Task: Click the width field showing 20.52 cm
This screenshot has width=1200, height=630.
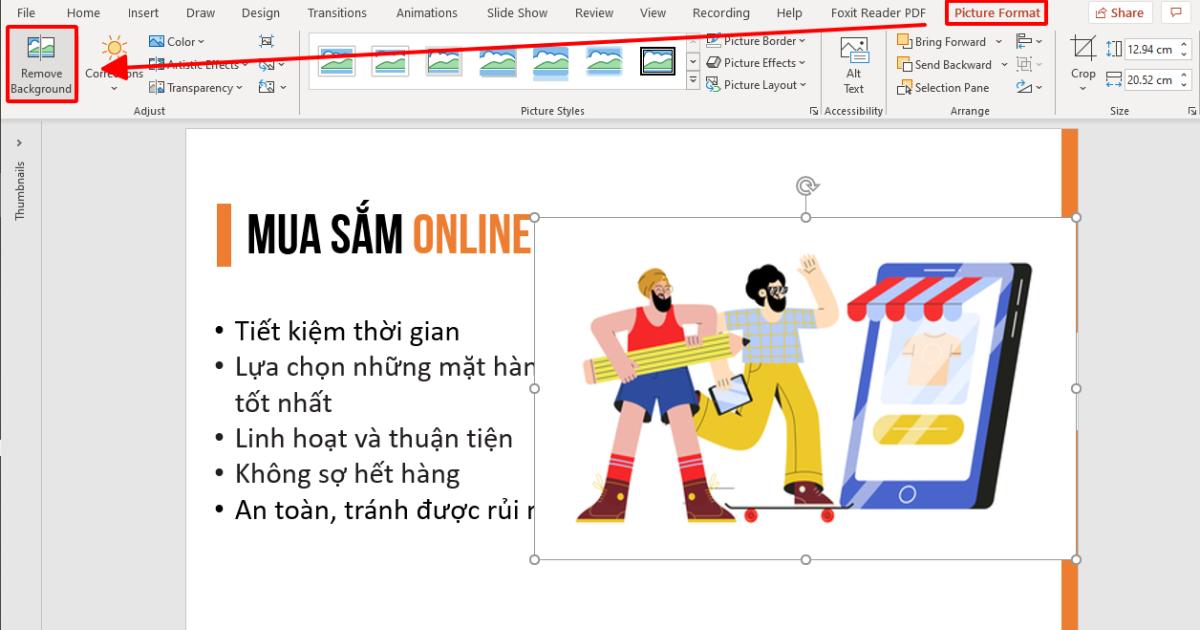Action: (1149, 80)
